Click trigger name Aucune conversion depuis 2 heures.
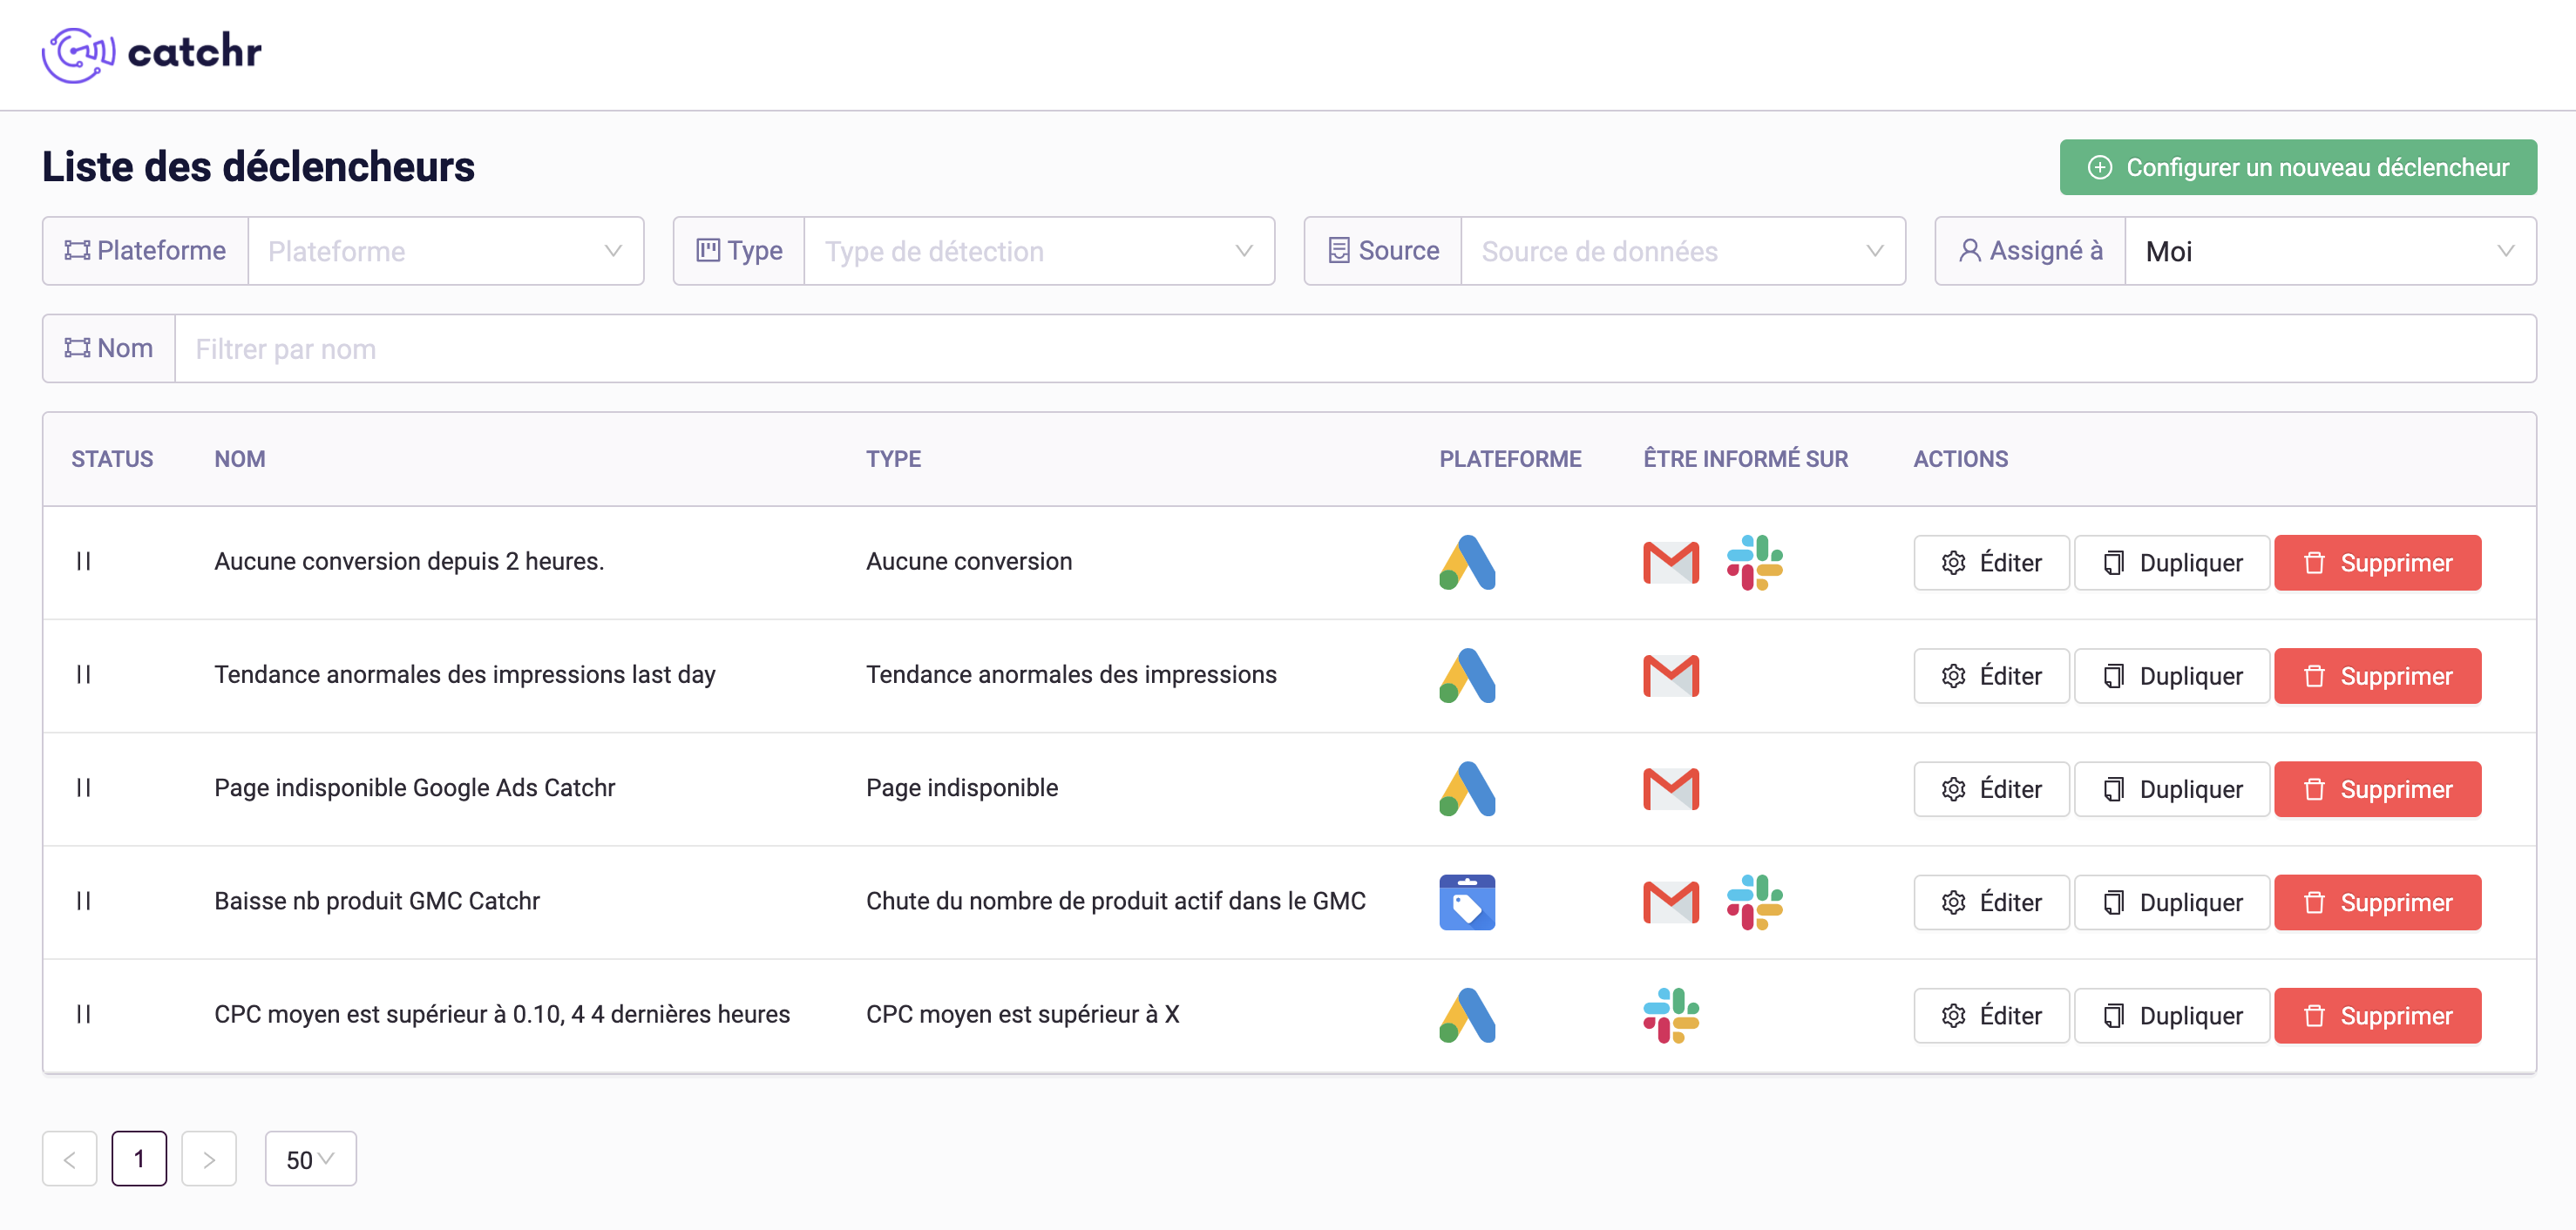Image resolution: width=2576 pixels, height=1230 pixels. click(409, 562)
